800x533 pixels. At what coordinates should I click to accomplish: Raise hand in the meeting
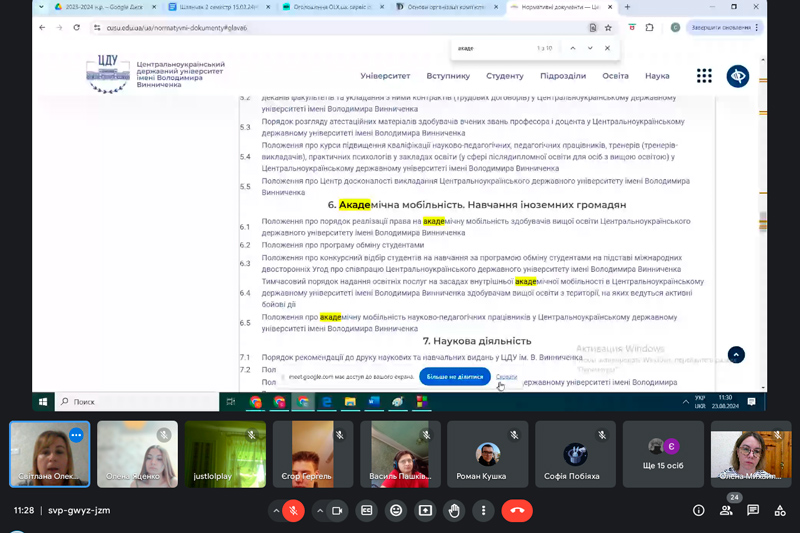[x=455, y=510]
